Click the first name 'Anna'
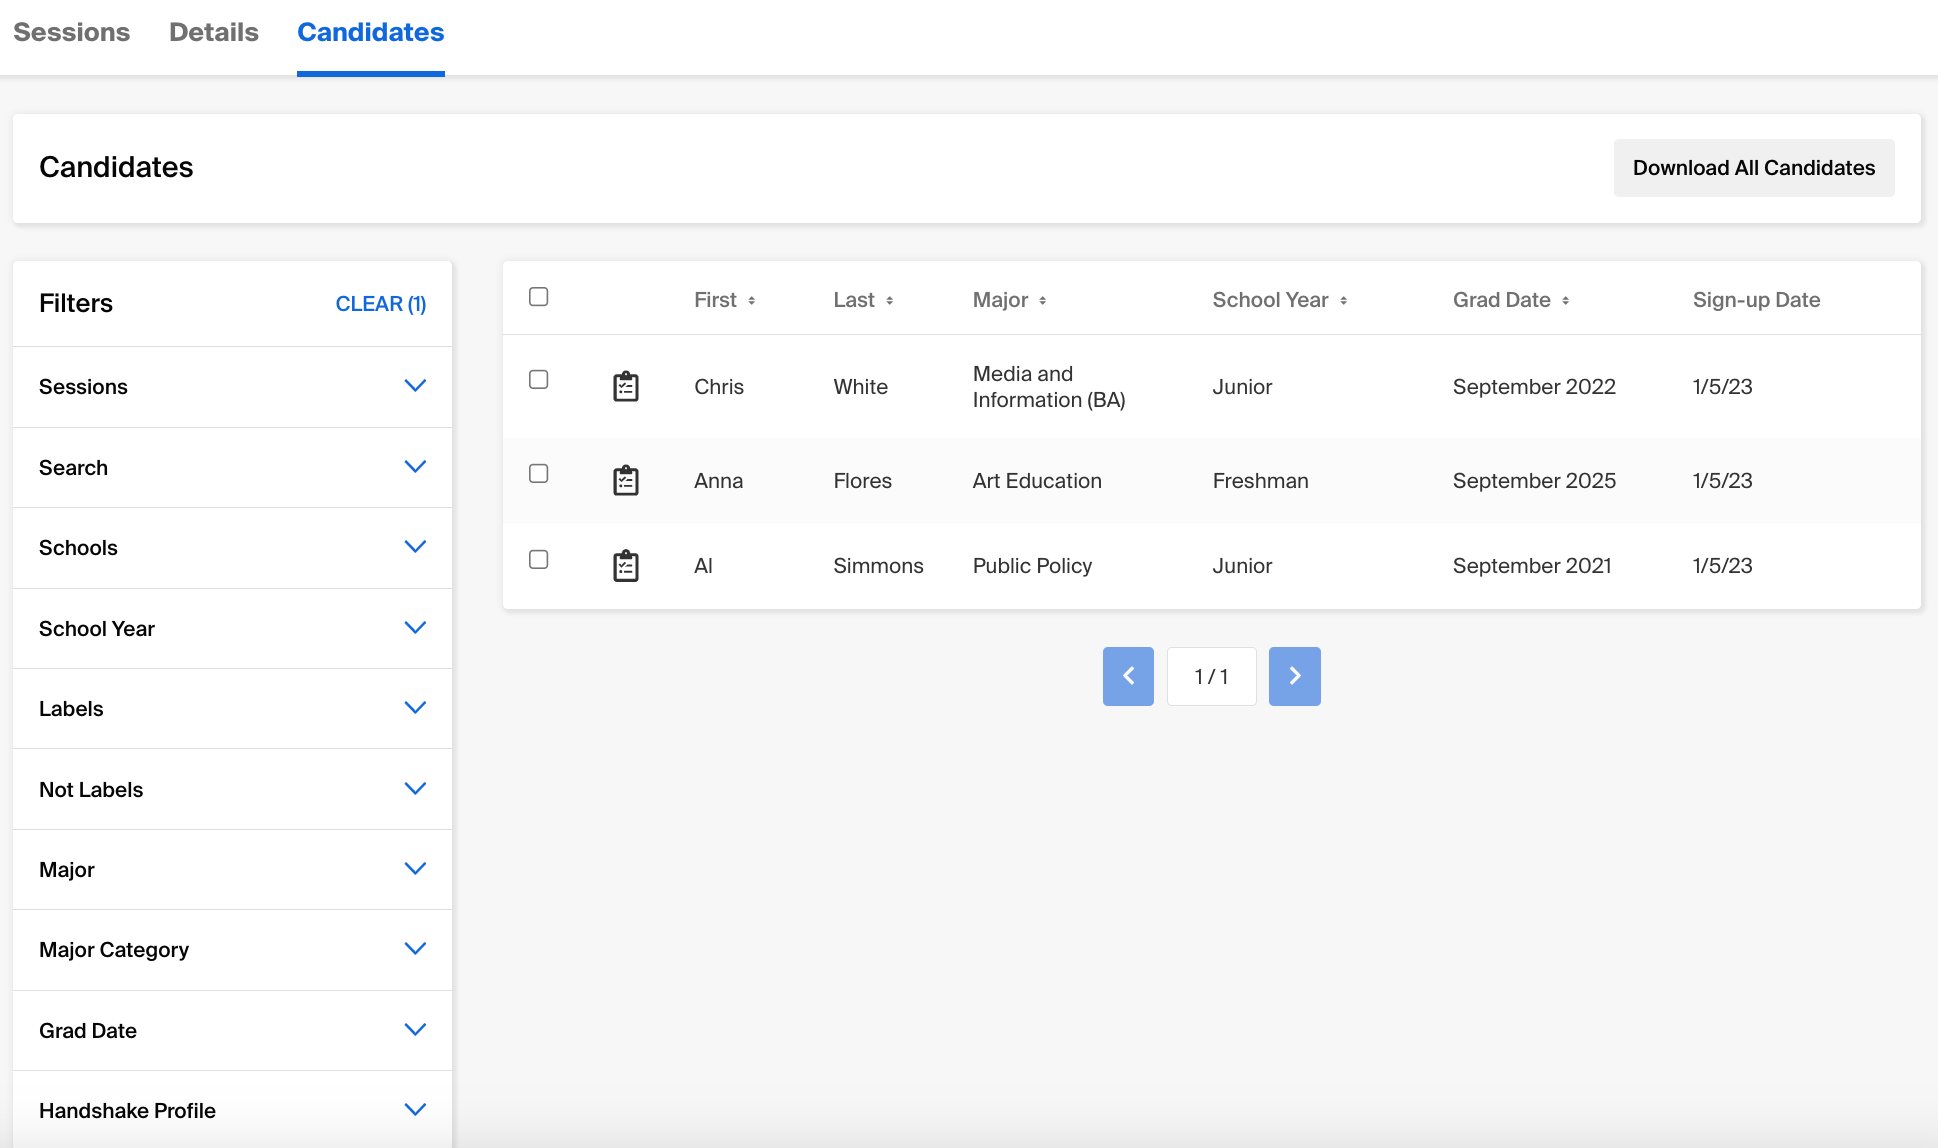 [x=718, y=481]
